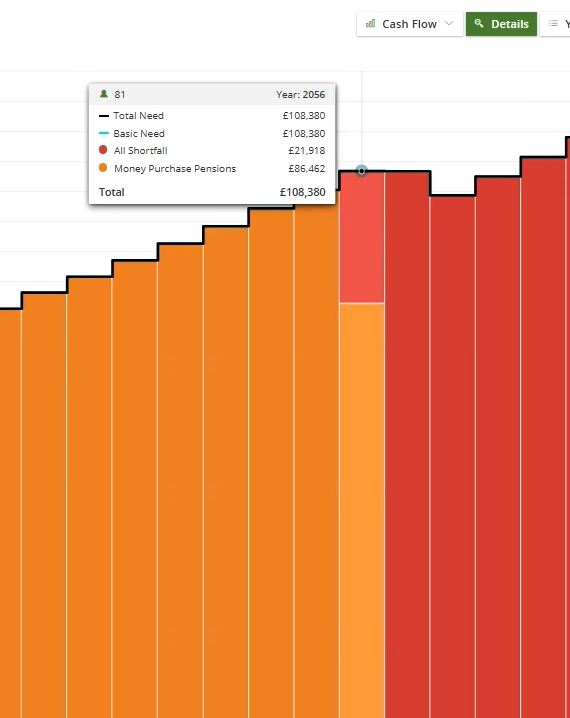Click the bold Total £108,380 value
570x718 pixels.
[303, 192]
